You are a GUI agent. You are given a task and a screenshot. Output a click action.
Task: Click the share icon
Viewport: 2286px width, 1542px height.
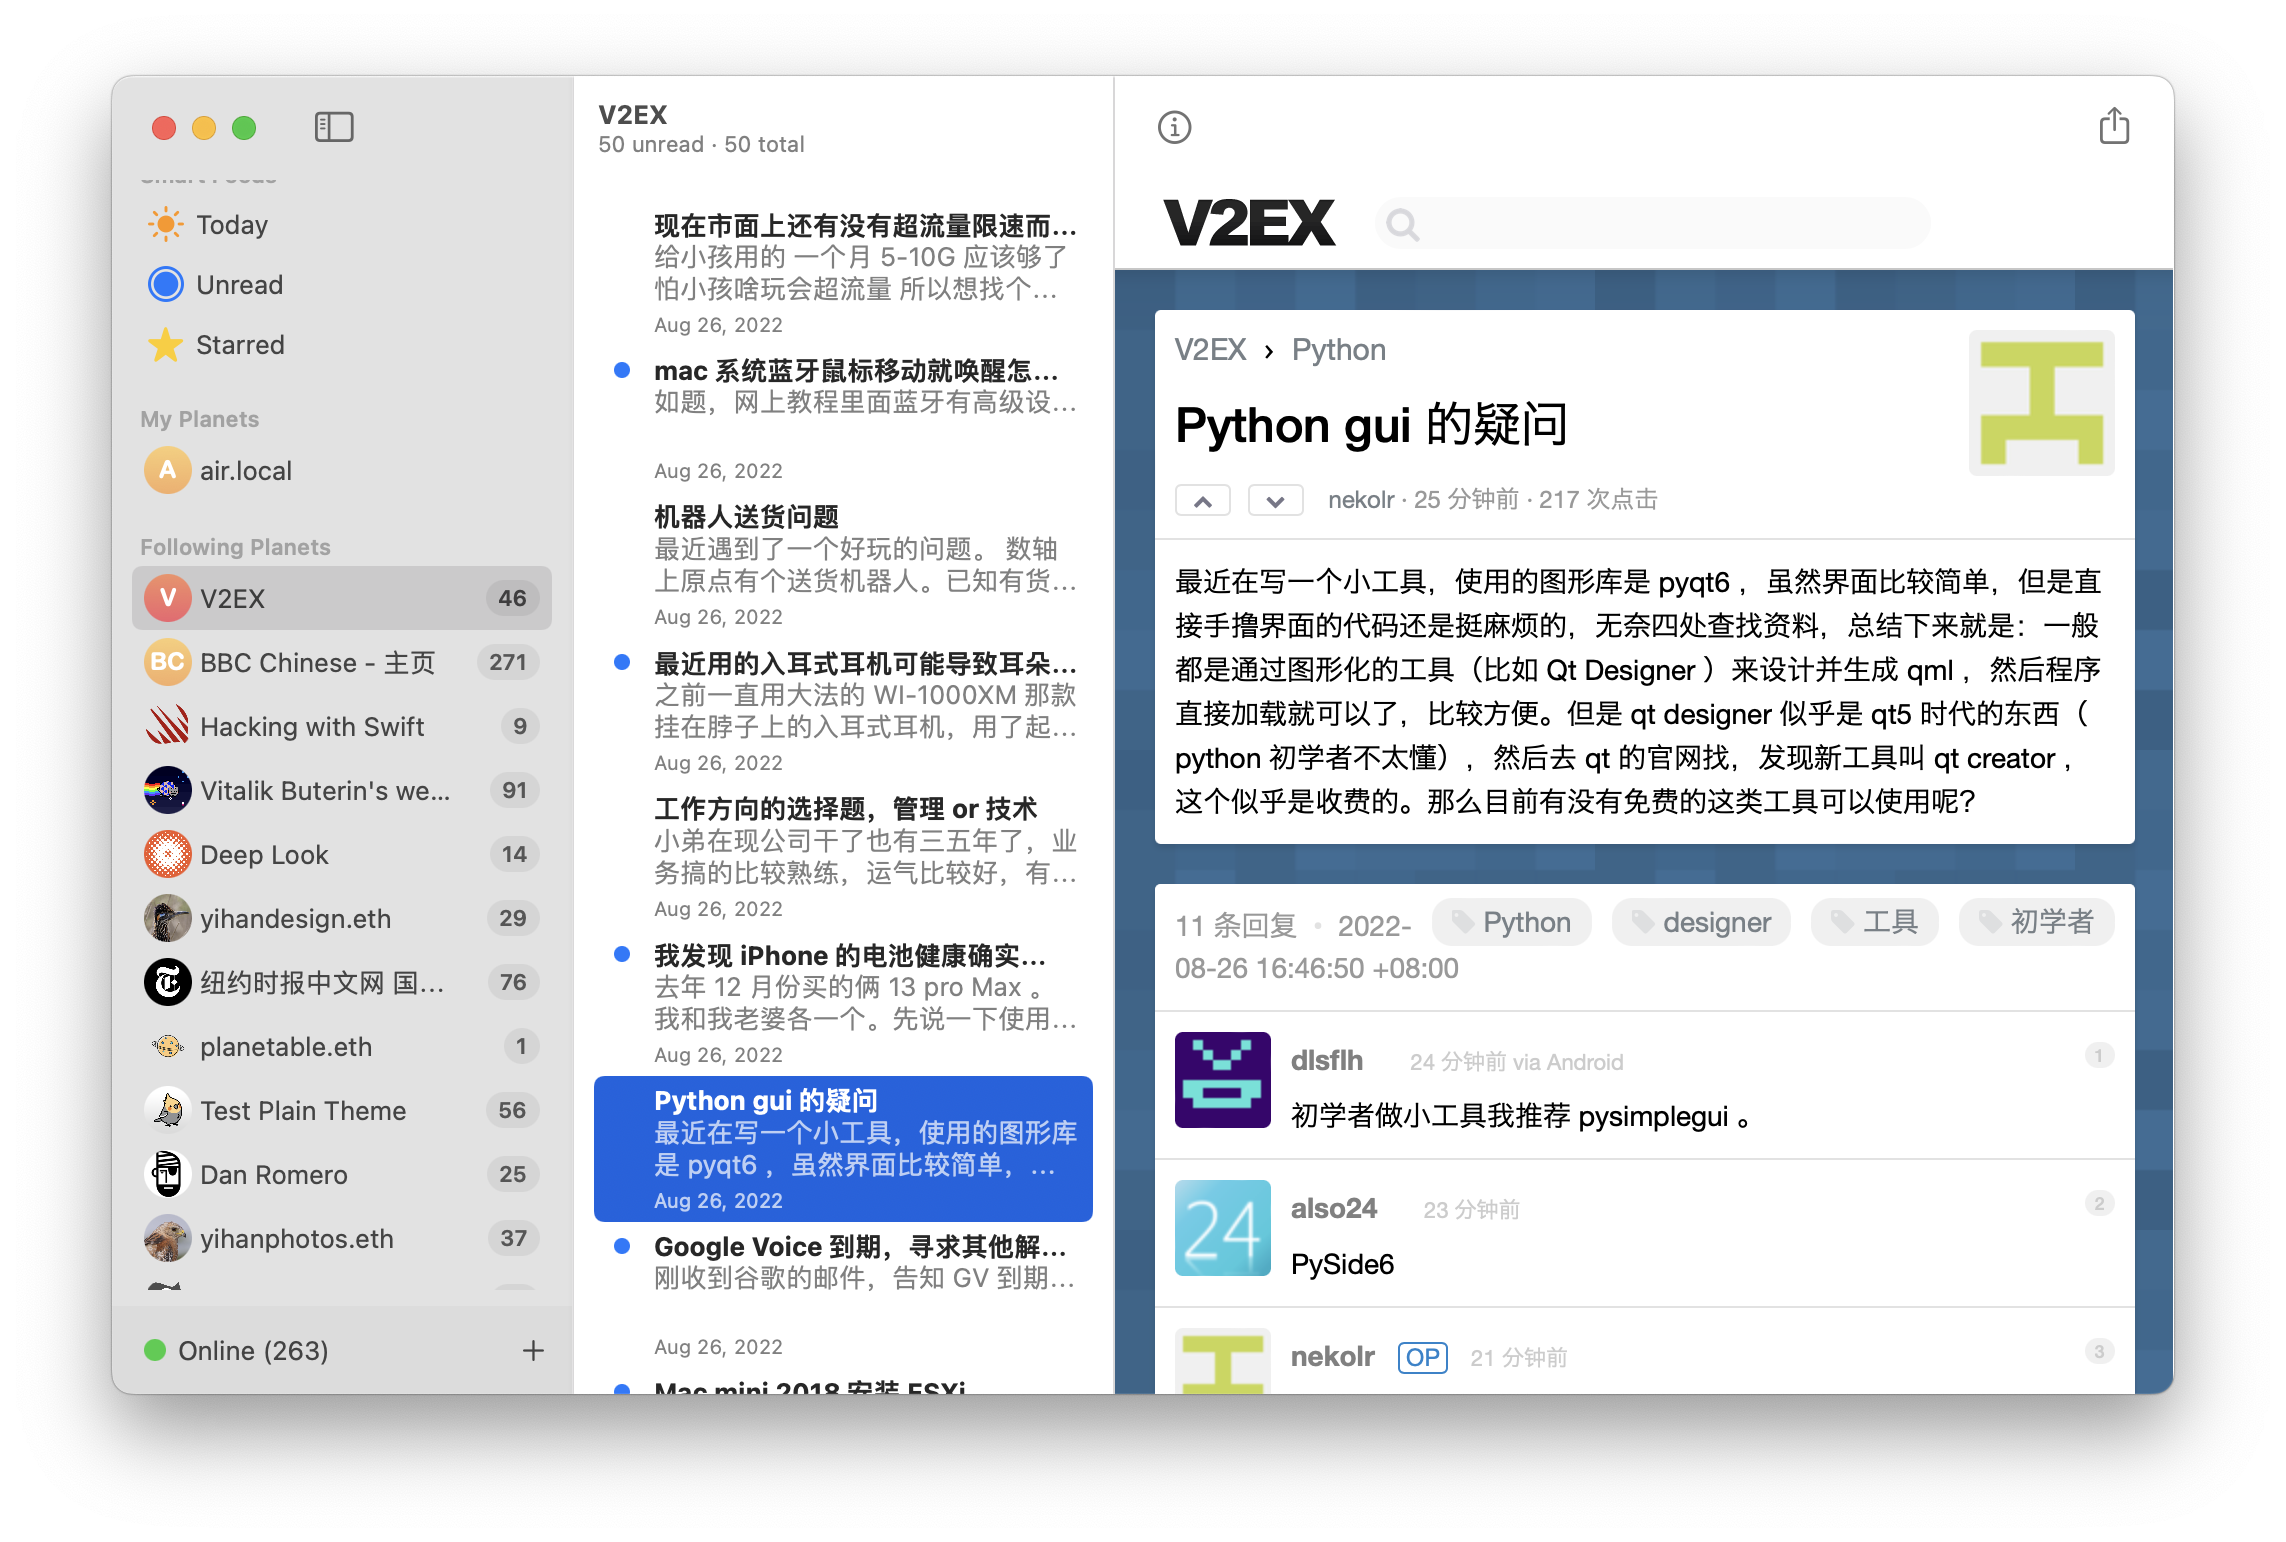pyautogui.click(x=2113, y=127)
